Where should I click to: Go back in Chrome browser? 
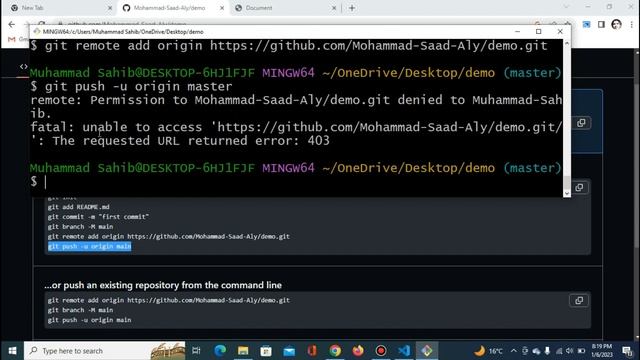click(x=11, y=24)
